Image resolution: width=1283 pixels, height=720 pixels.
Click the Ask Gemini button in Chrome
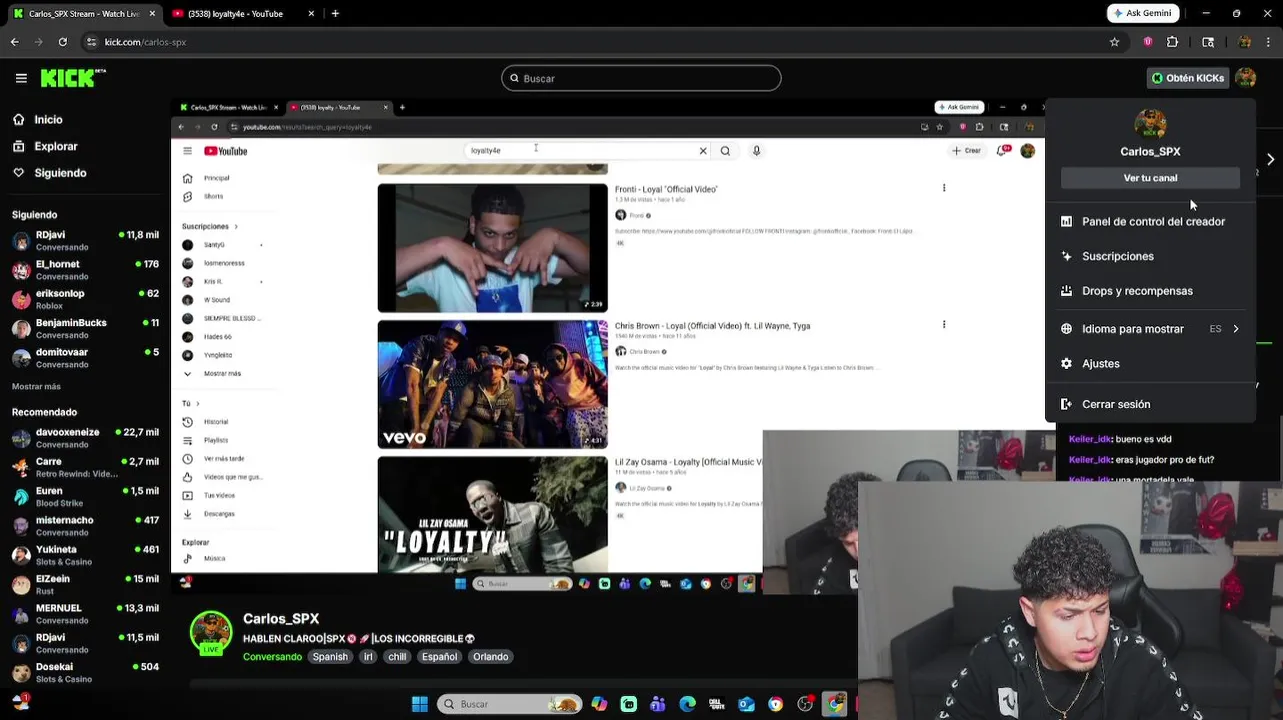click(x=1143, y=13)
